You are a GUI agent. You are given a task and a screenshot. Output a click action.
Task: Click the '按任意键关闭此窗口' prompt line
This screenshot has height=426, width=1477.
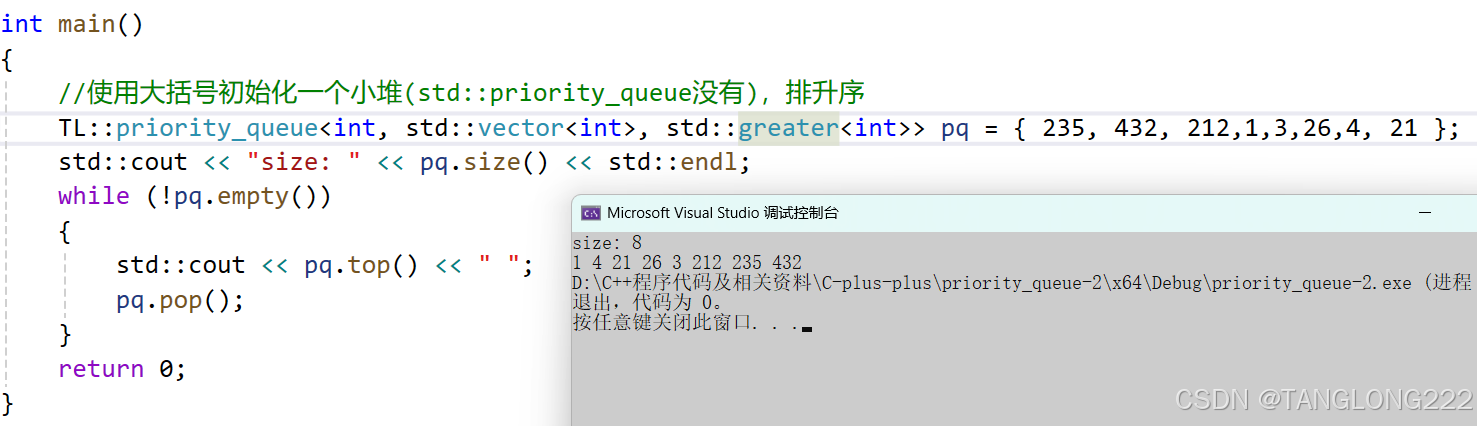click(x=691, y=323)
